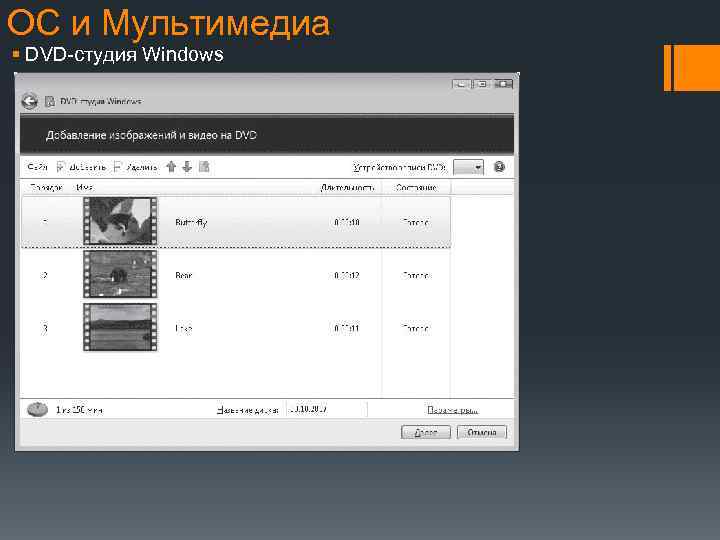Click the duration value in the Bear row
720x540 pixels.
click(x=347, y=276)
